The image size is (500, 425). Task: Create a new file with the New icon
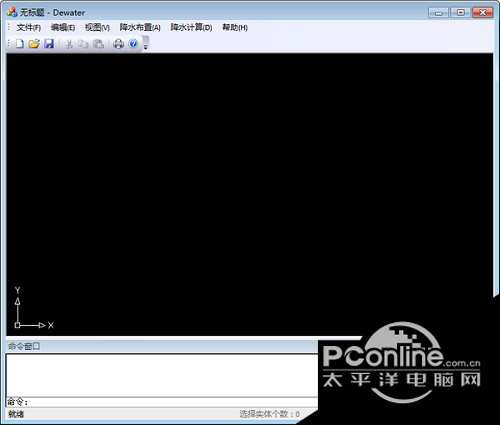pos(20,44)
